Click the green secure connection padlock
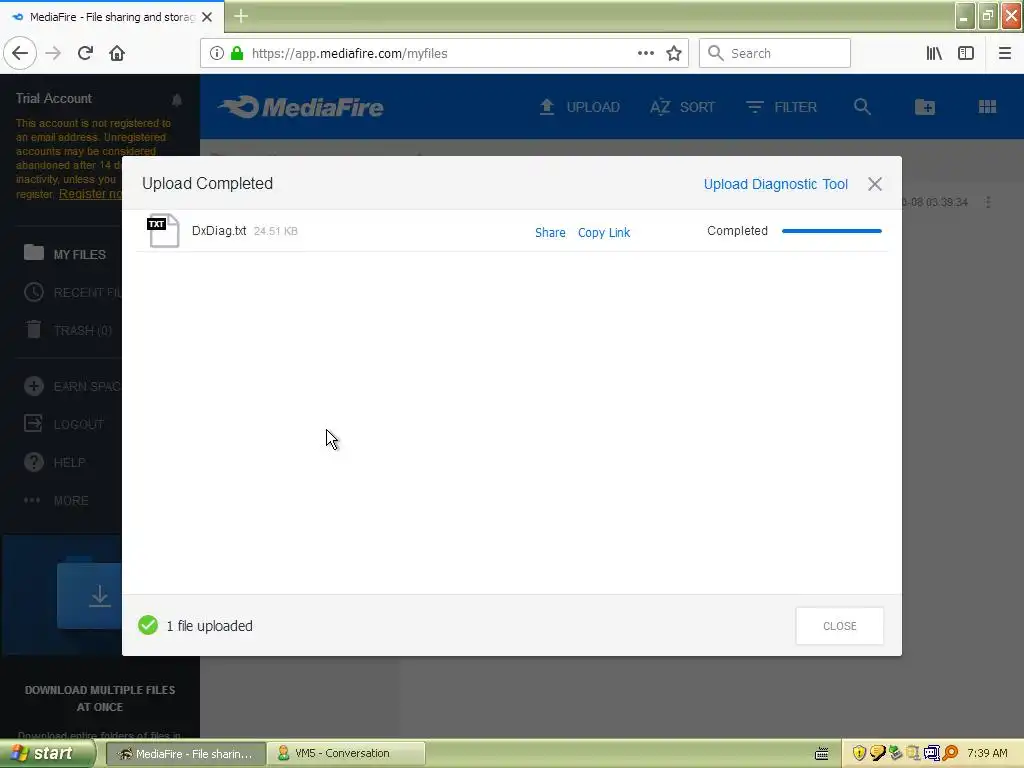This screenshot has width=1024, height=768. [237, 54]
